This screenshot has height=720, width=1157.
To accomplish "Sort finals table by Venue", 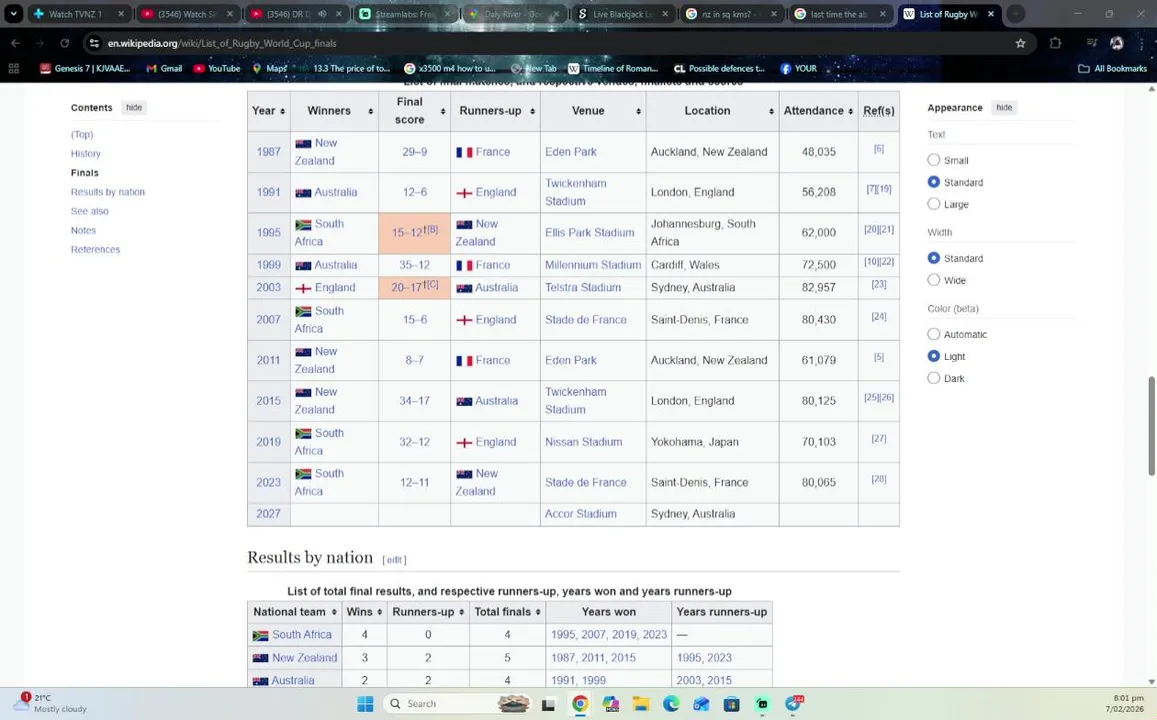I will [593, 111].
